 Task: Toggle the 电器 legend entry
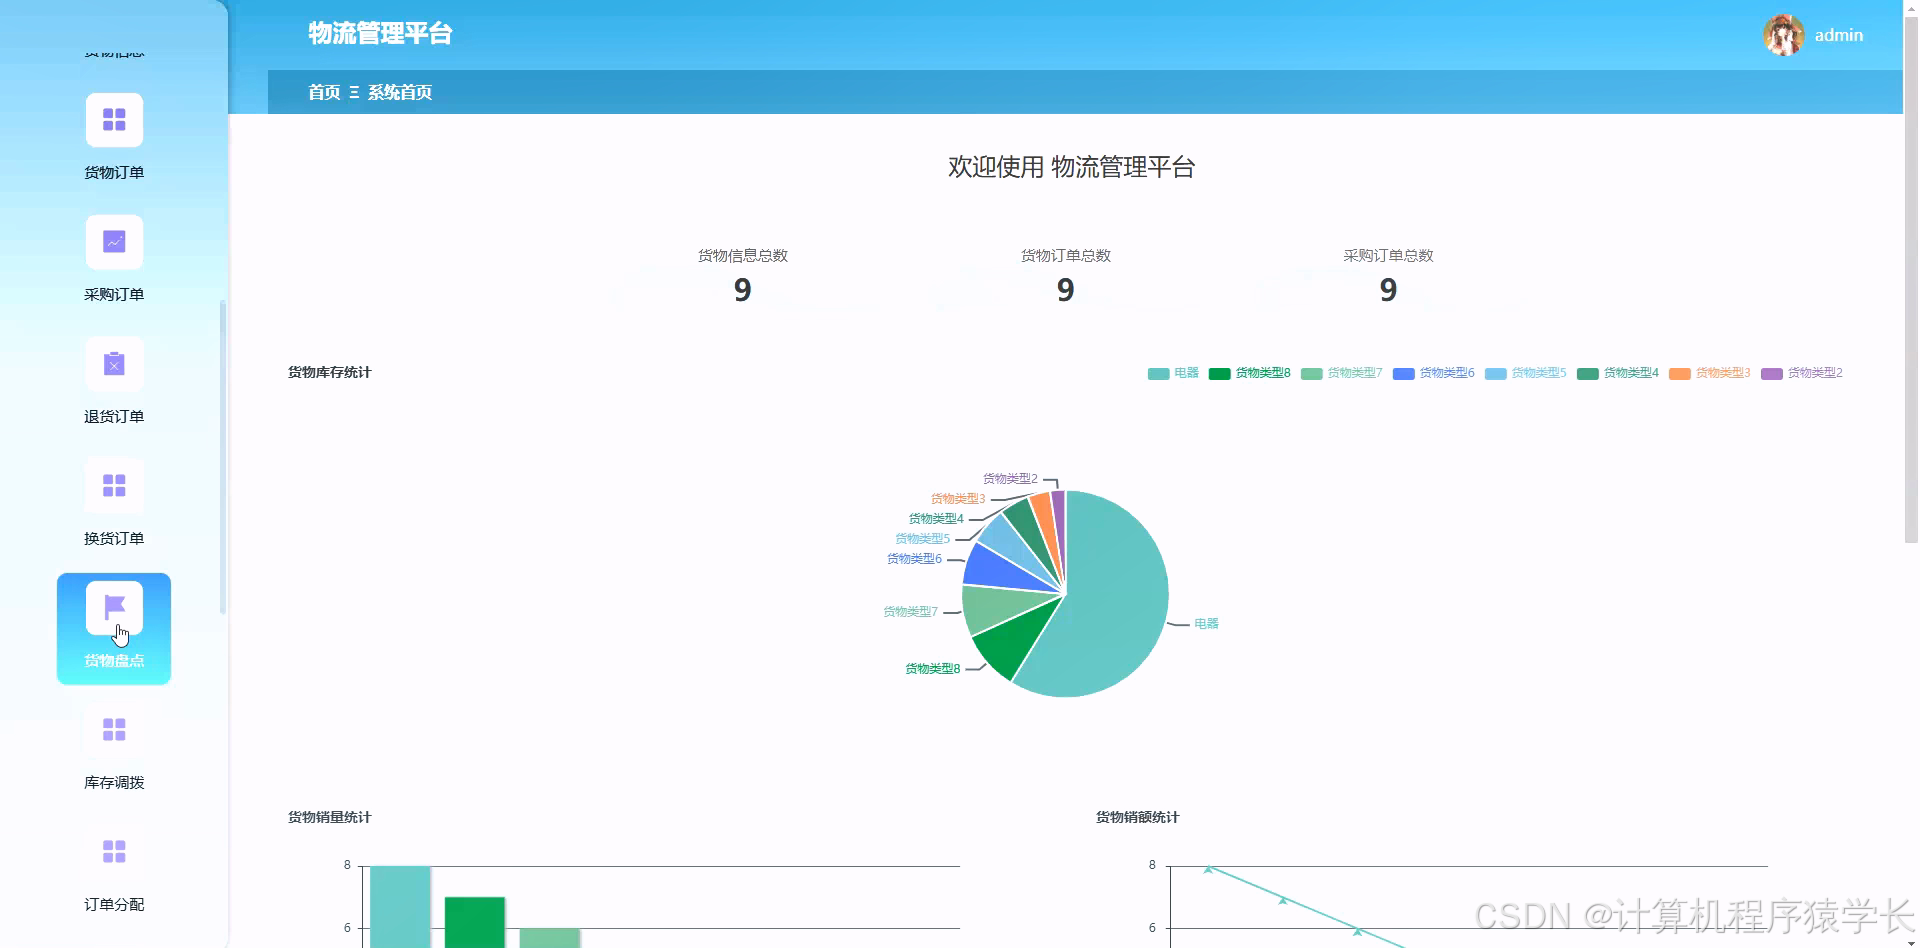(1173, 373)
